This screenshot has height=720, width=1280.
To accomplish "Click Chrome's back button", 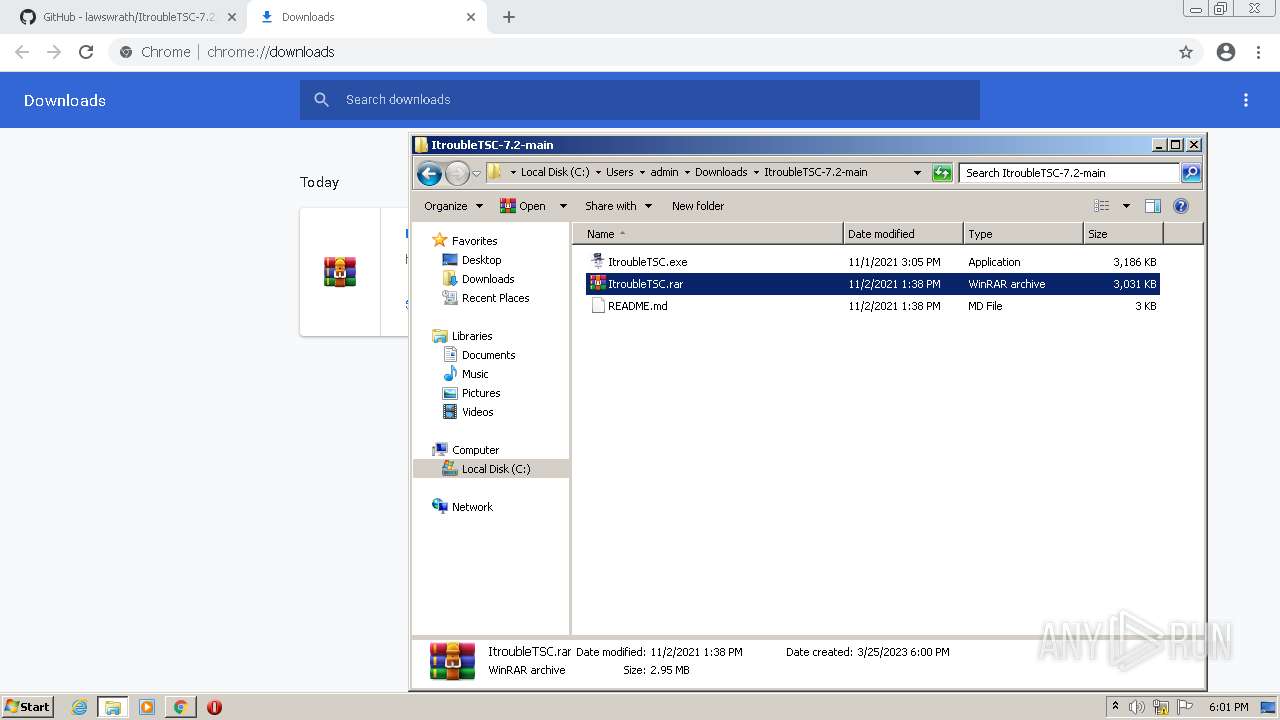I will pyautogui.click(x=22, y=52).
